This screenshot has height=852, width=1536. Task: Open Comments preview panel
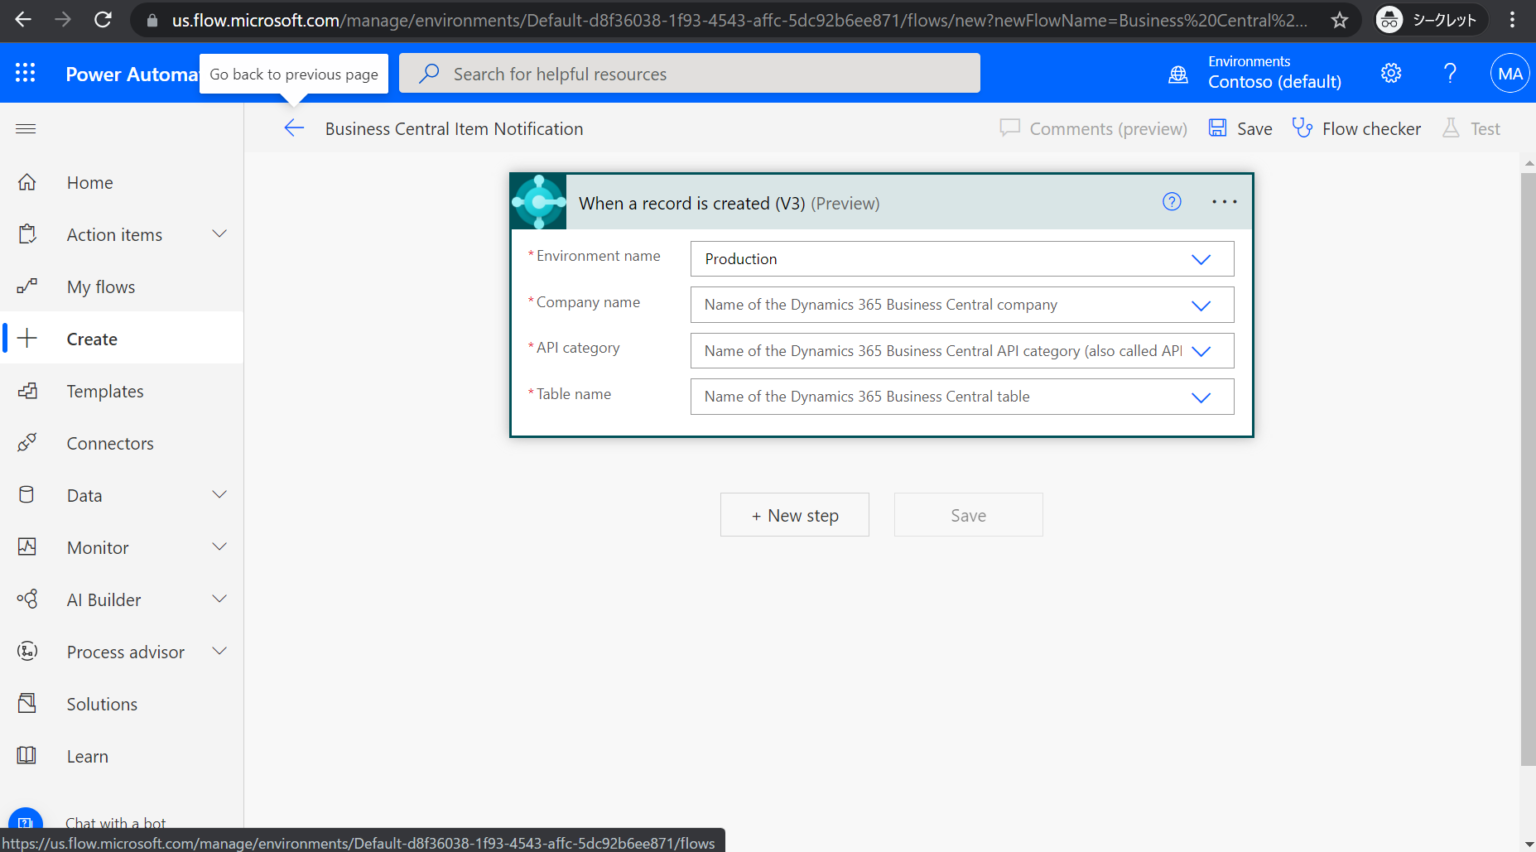coord(1093,128)
